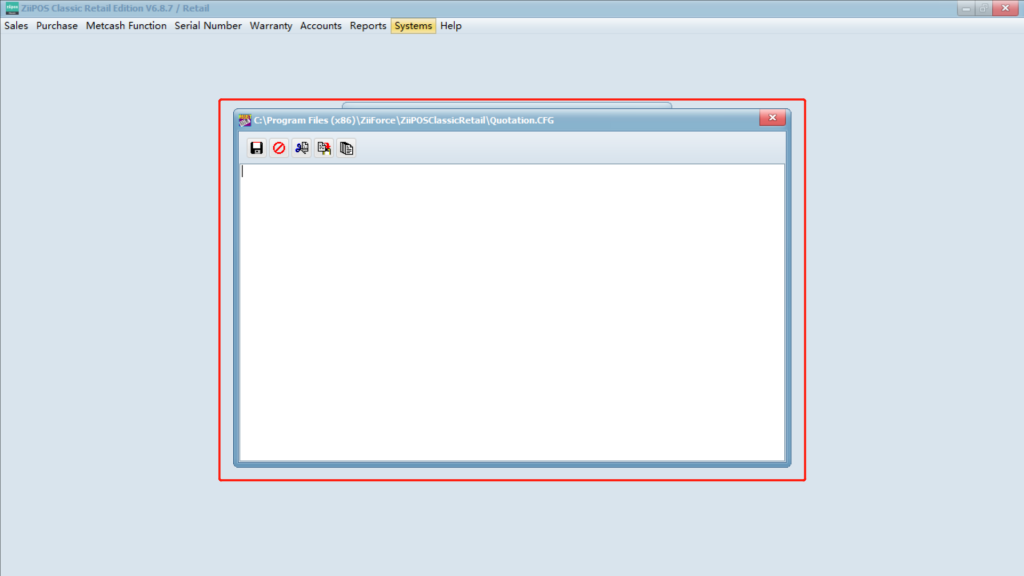The height and width of the screenshot is (576, 1024).
Task: Select the Warranty menu
Action: 271,26
